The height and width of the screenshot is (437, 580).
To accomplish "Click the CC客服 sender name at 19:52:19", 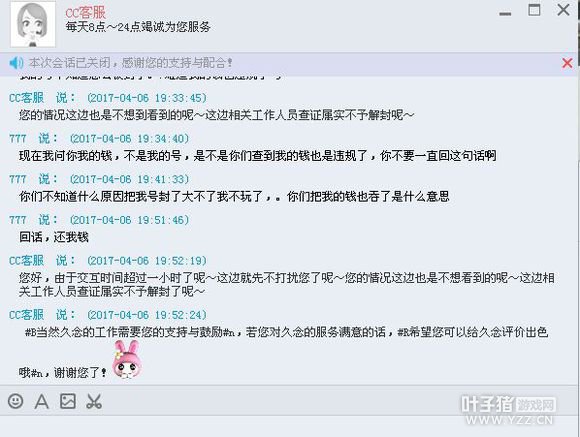I will (26, 260).
